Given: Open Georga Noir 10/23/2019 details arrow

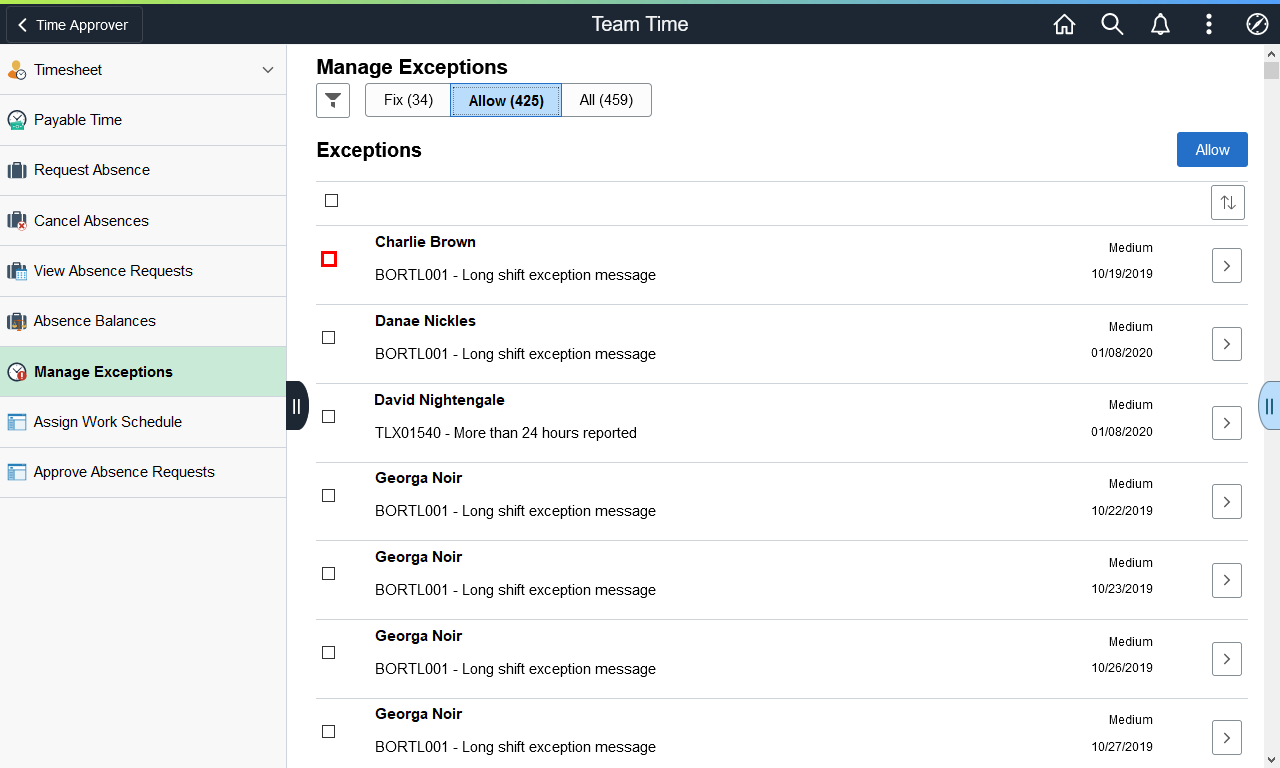Looking at the screenshot, I should pos(1227,581).
